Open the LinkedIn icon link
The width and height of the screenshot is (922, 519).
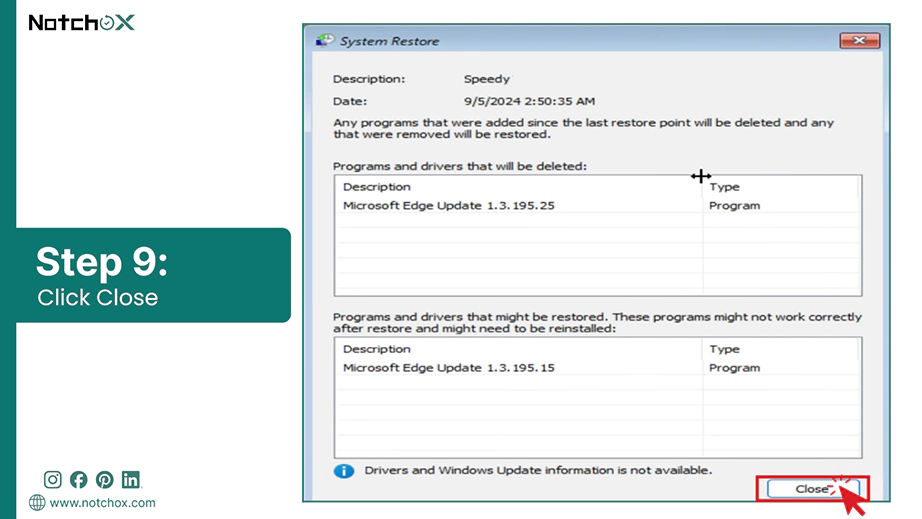pyautogui.click(x=131, y=480)
